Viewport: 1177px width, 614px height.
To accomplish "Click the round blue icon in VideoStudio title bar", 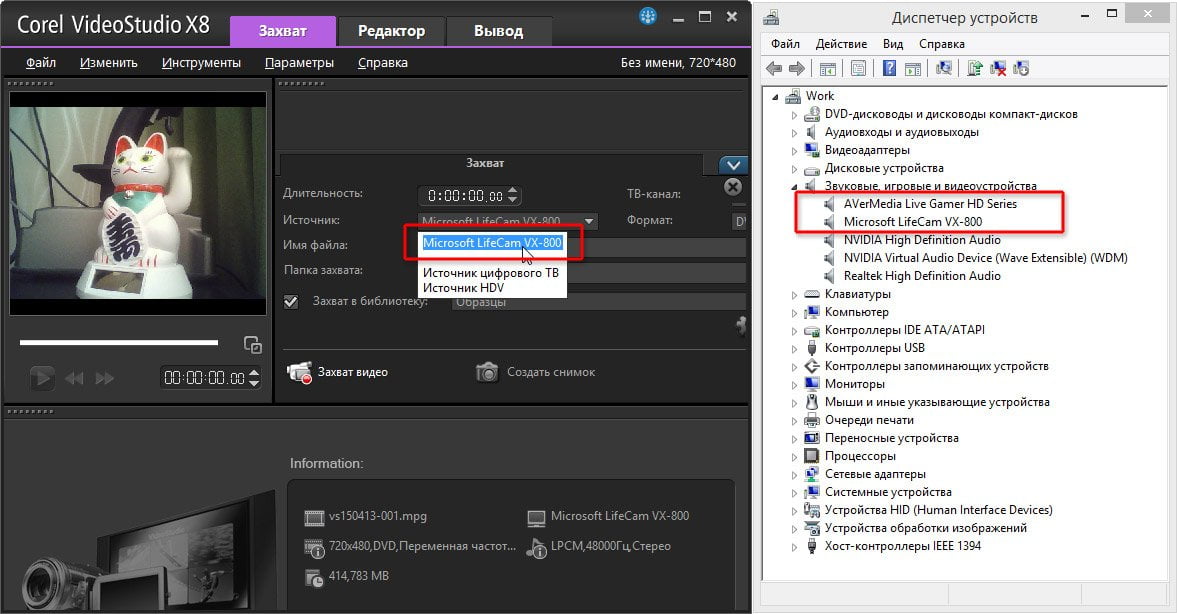I will click(648, 16).
